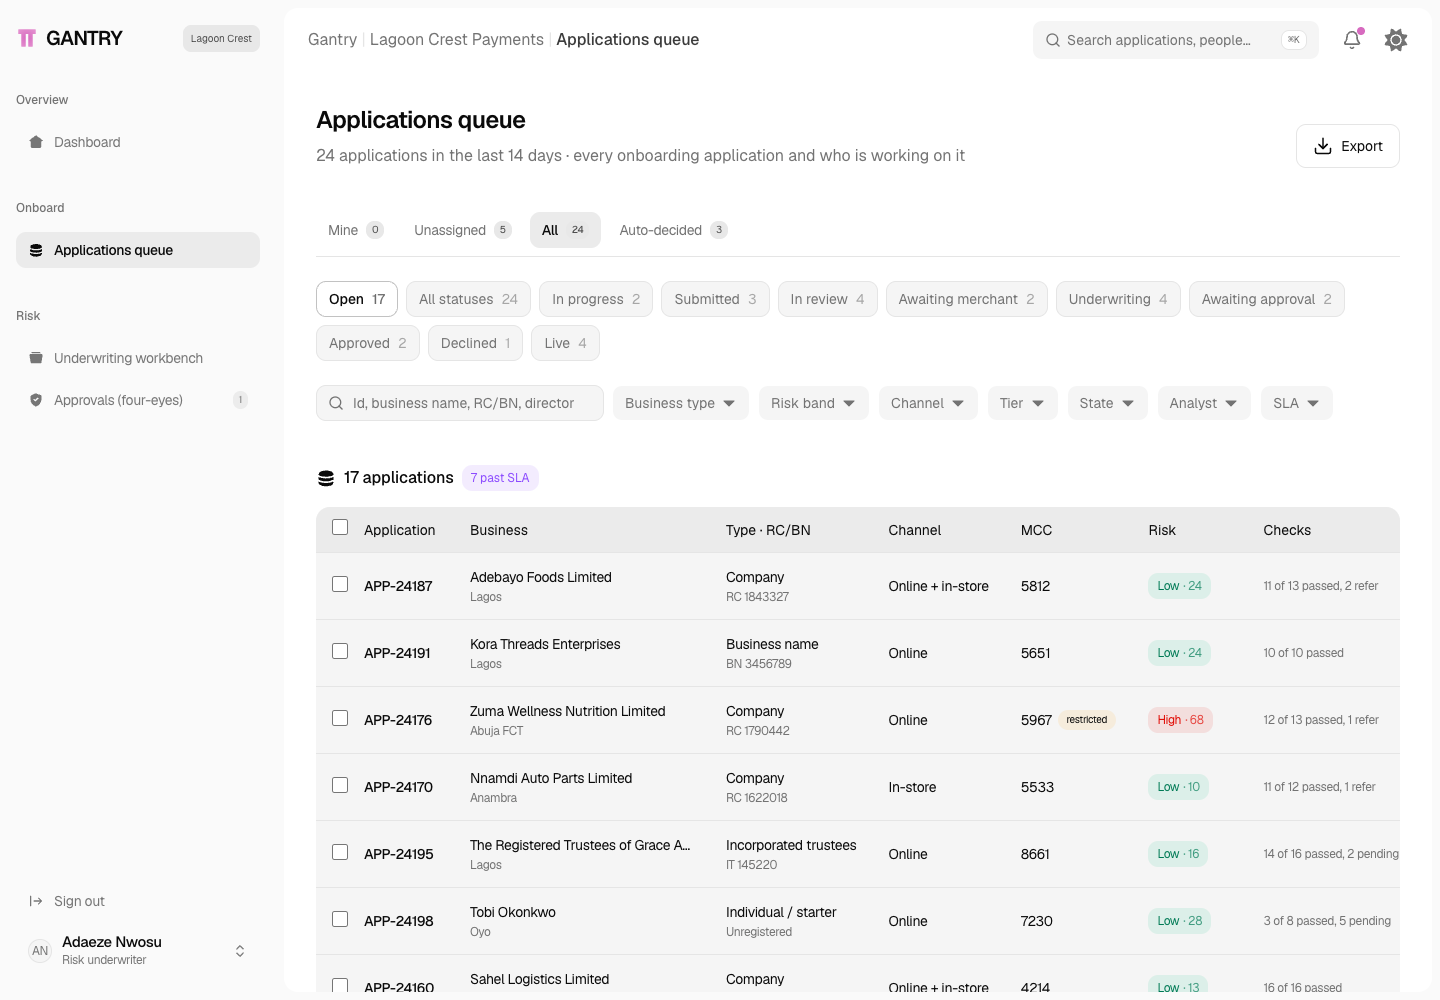
Task: Click the High · 68 risk badge
Action: 1180,720
